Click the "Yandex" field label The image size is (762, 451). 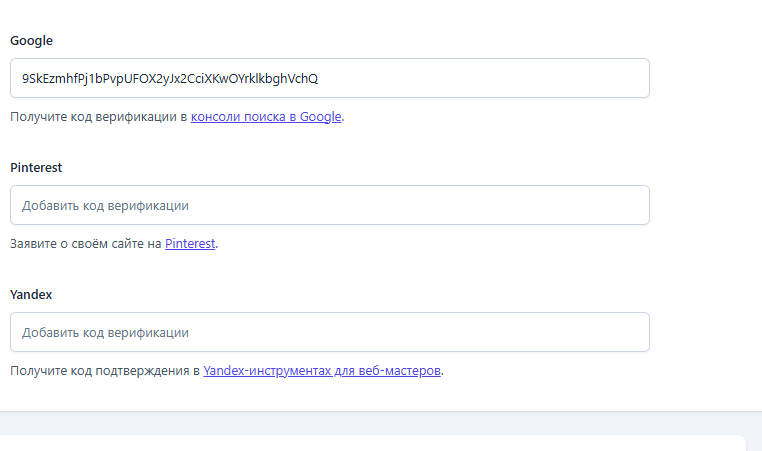coord(31,295)
